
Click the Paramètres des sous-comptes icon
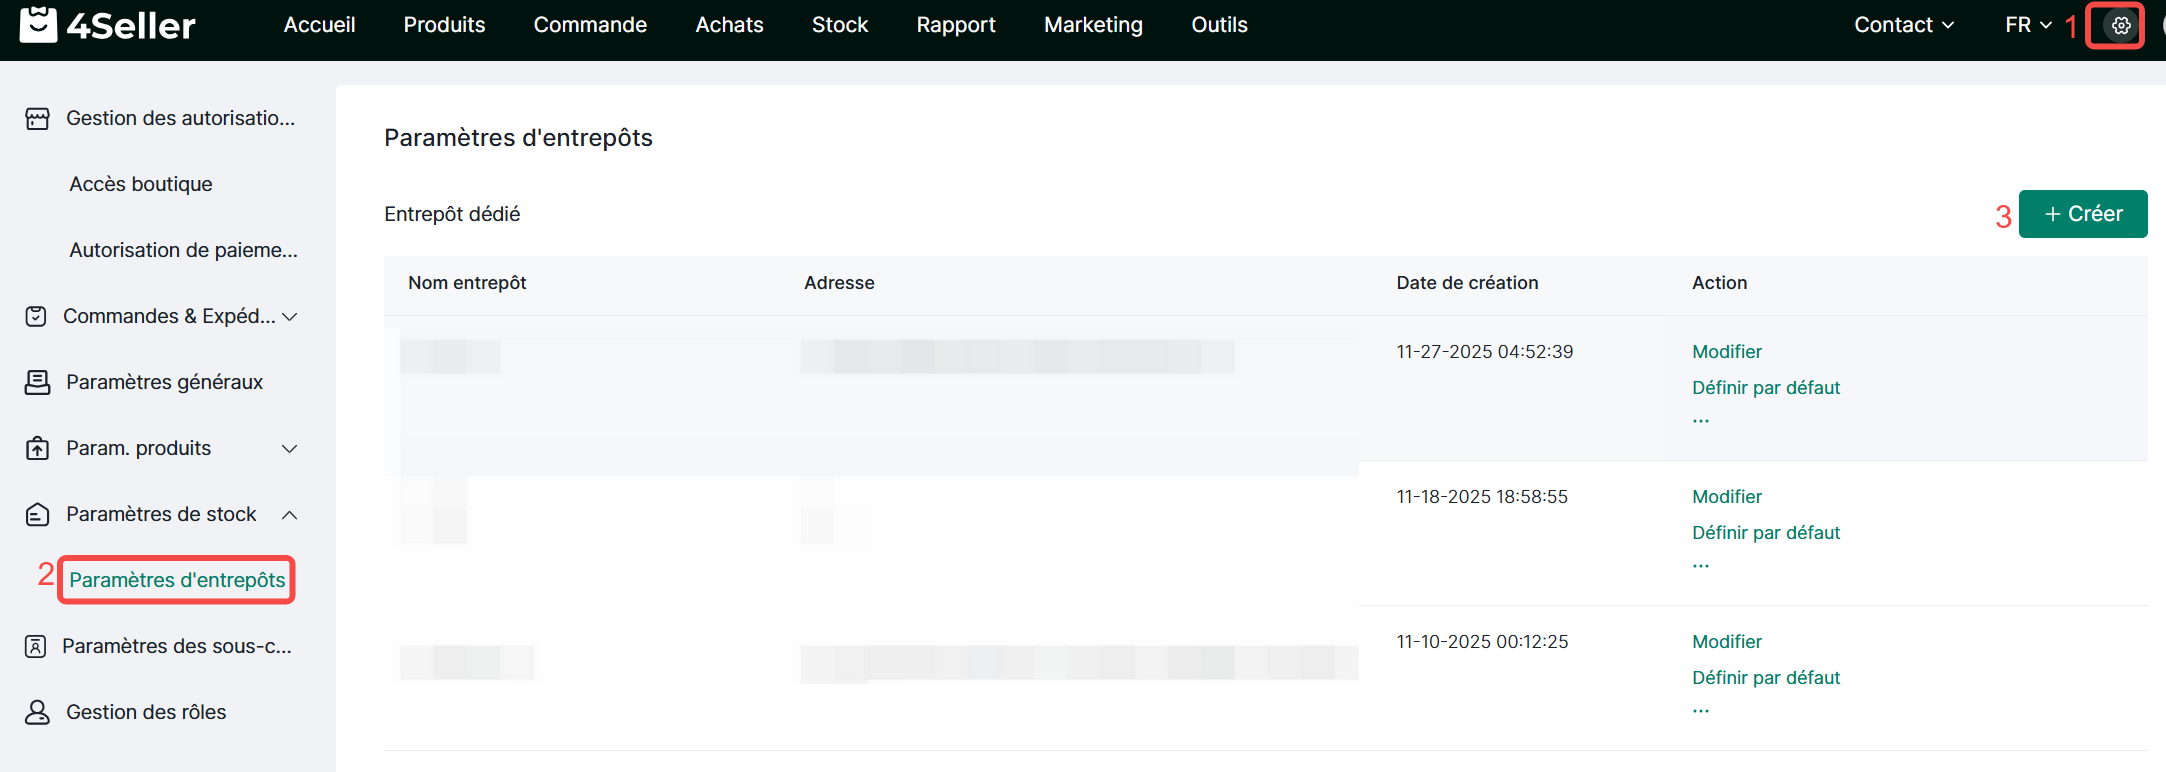[x=35, y=647]
